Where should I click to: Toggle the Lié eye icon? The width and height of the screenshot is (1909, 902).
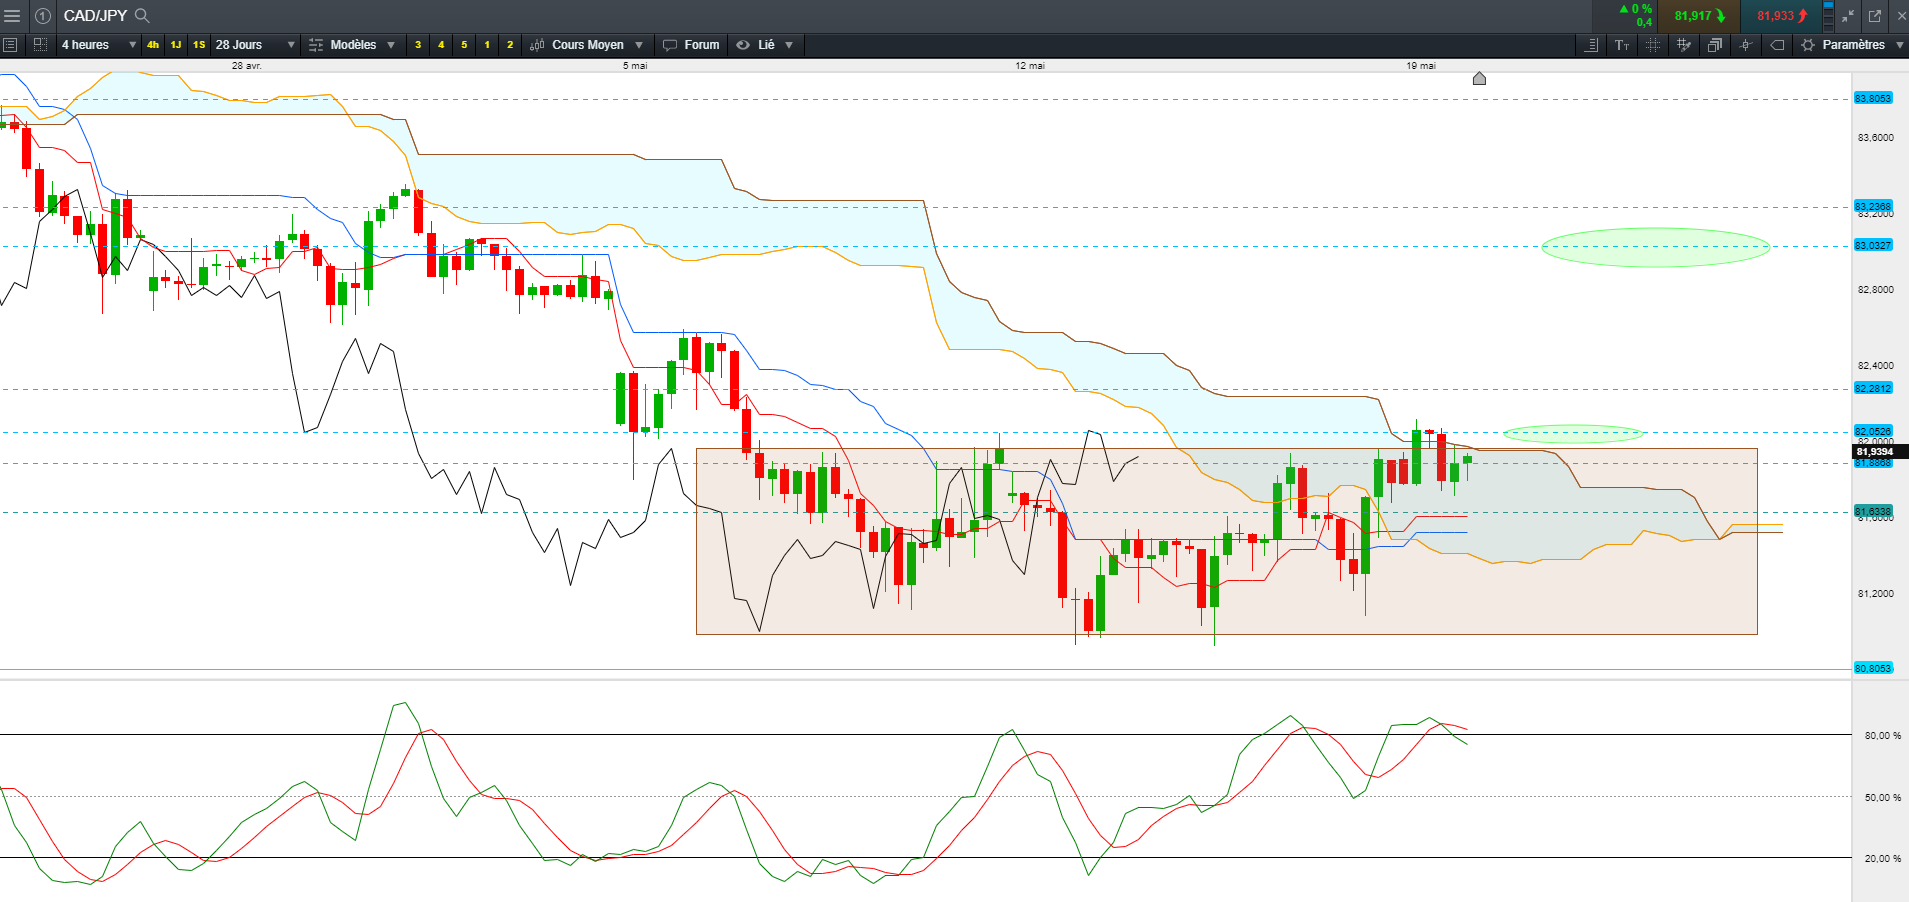pos(743,45)
